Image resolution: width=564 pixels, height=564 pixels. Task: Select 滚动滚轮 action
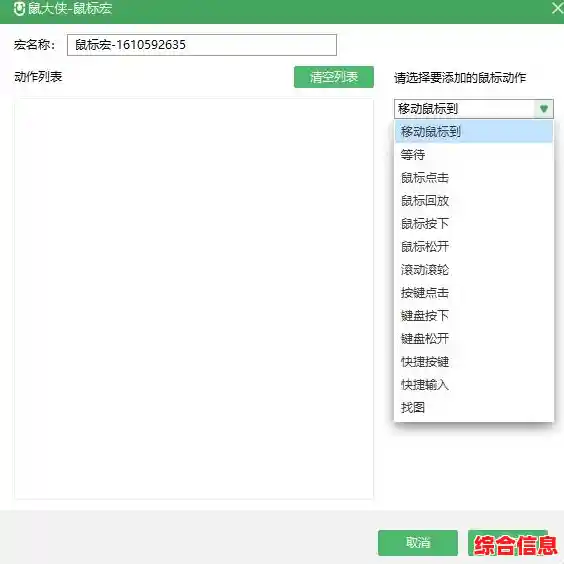pos(474,270)
